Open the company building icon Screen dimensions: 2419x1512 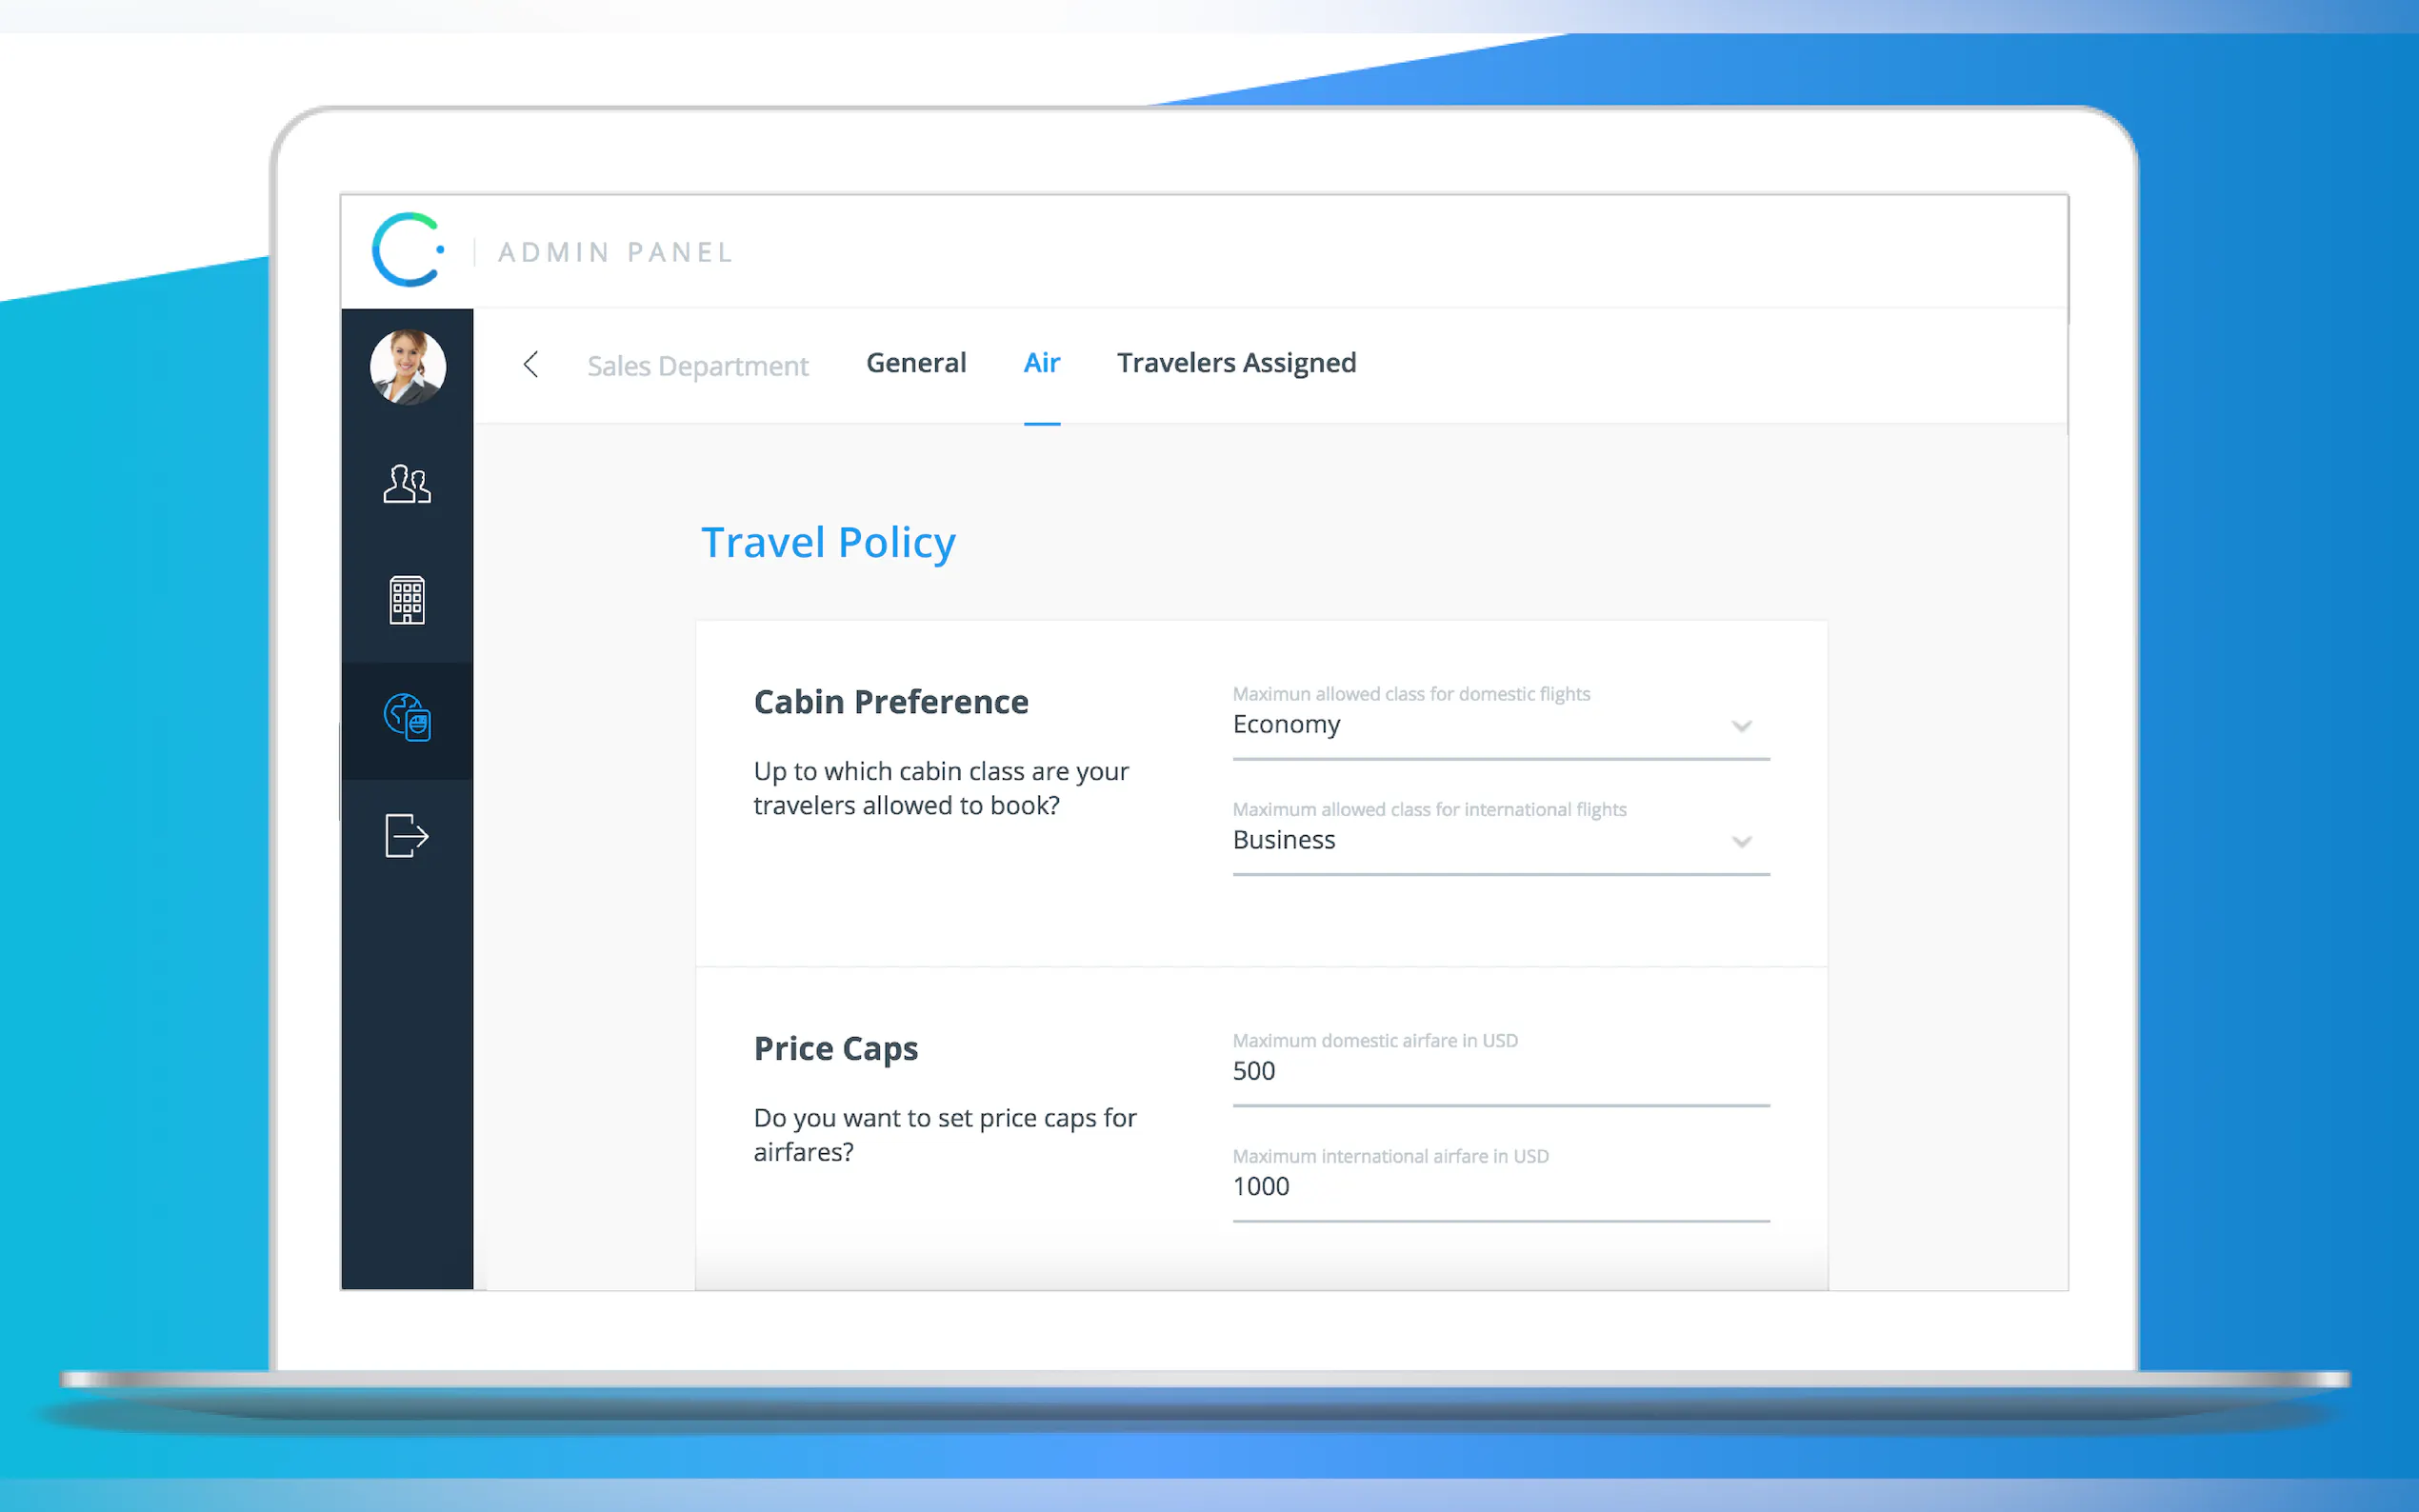pyautogui.click(x=407, y=600)
